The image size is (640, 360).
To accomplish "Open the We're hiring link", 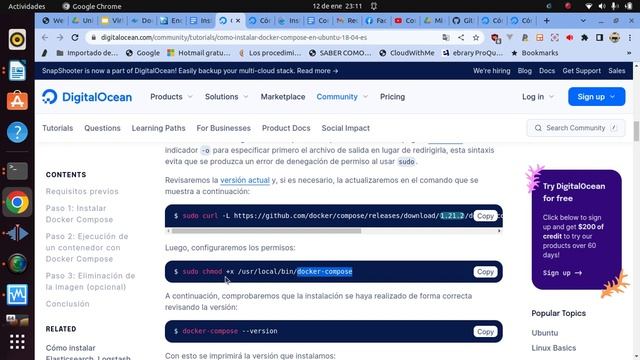I will tap(491, 71).
